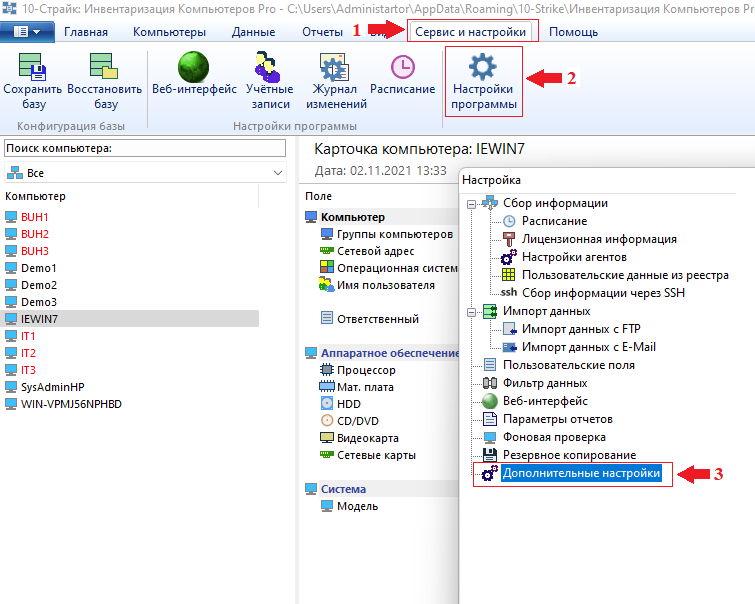Click the Компьютер column header
Image resolution: width=755 pixels, height=604 pixels.
tap(35, 197)
